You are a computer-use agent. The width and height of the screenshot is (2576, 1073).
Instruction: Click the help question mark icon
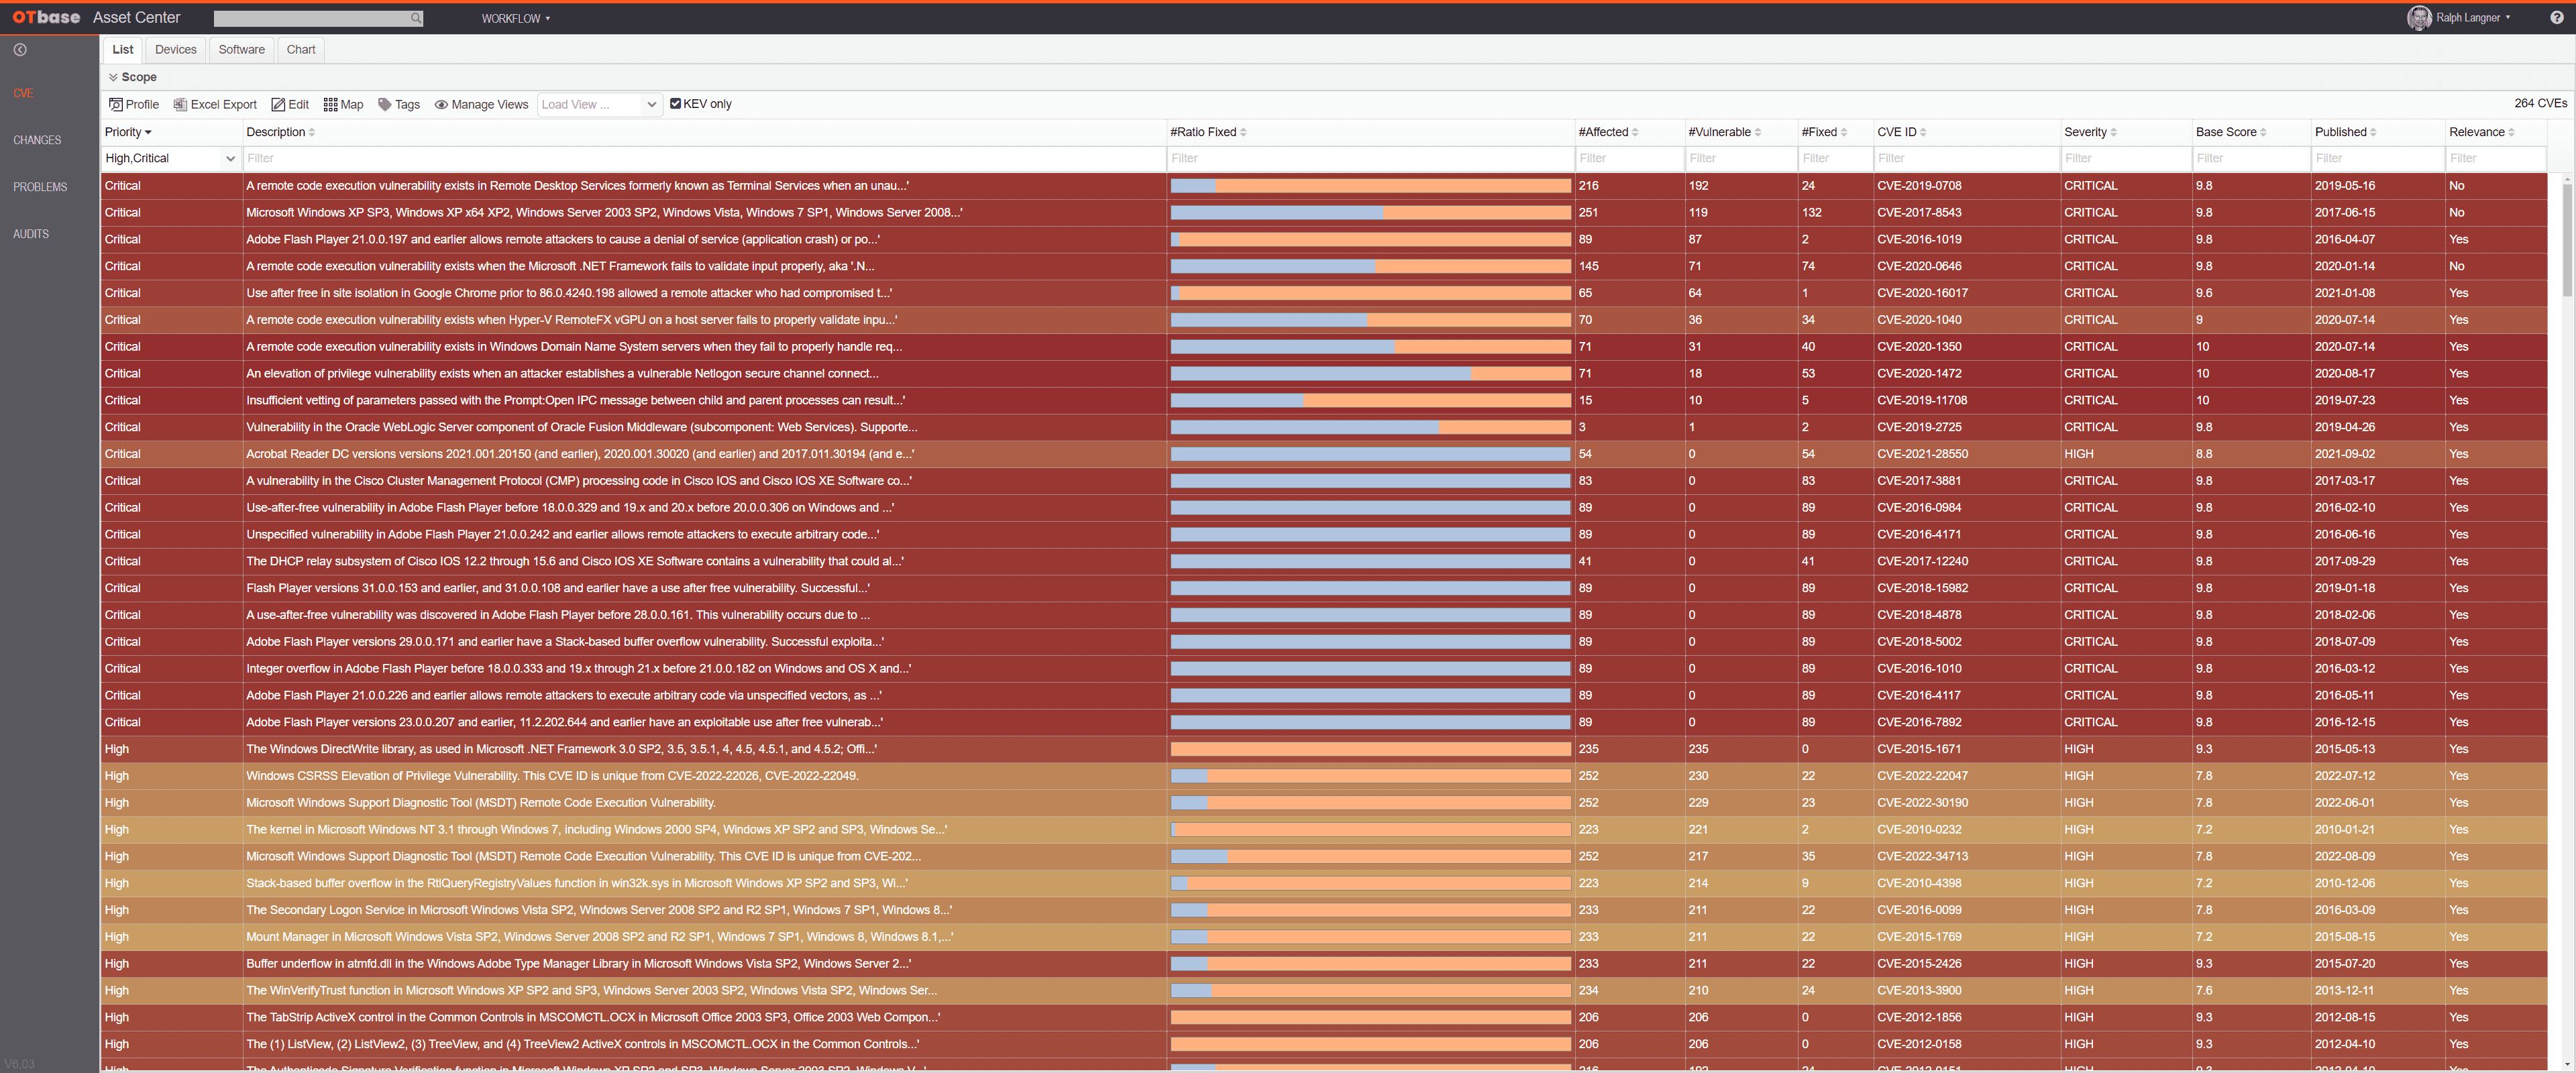2557,18
